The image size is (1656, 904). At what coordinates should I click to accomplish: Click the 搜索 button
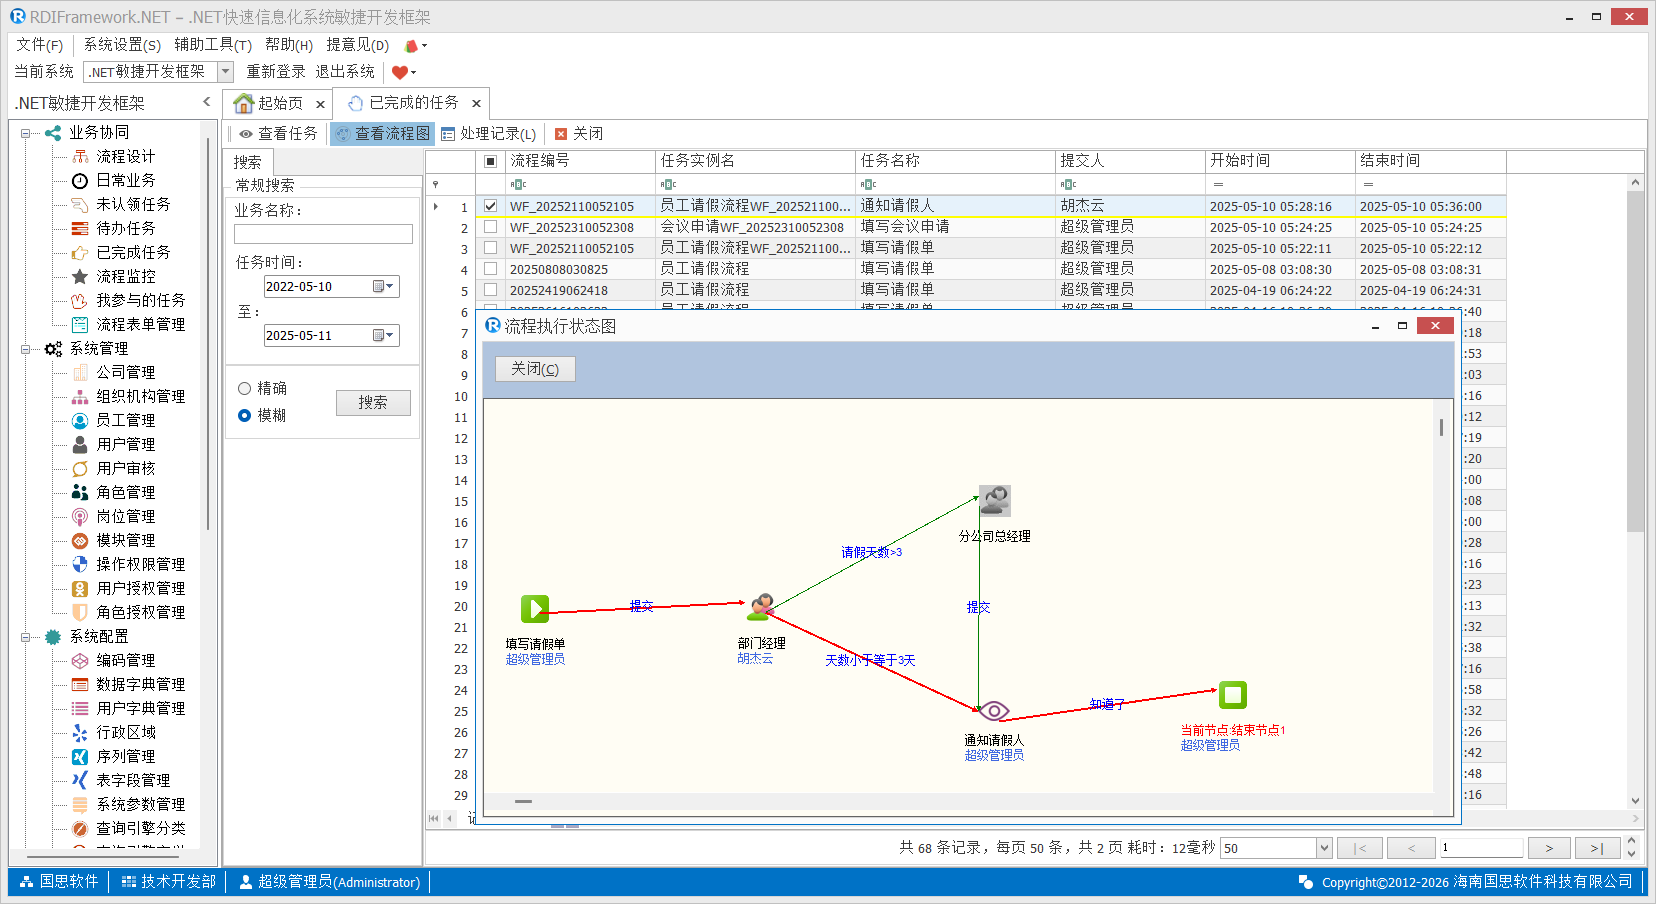(x=372, y=402)
